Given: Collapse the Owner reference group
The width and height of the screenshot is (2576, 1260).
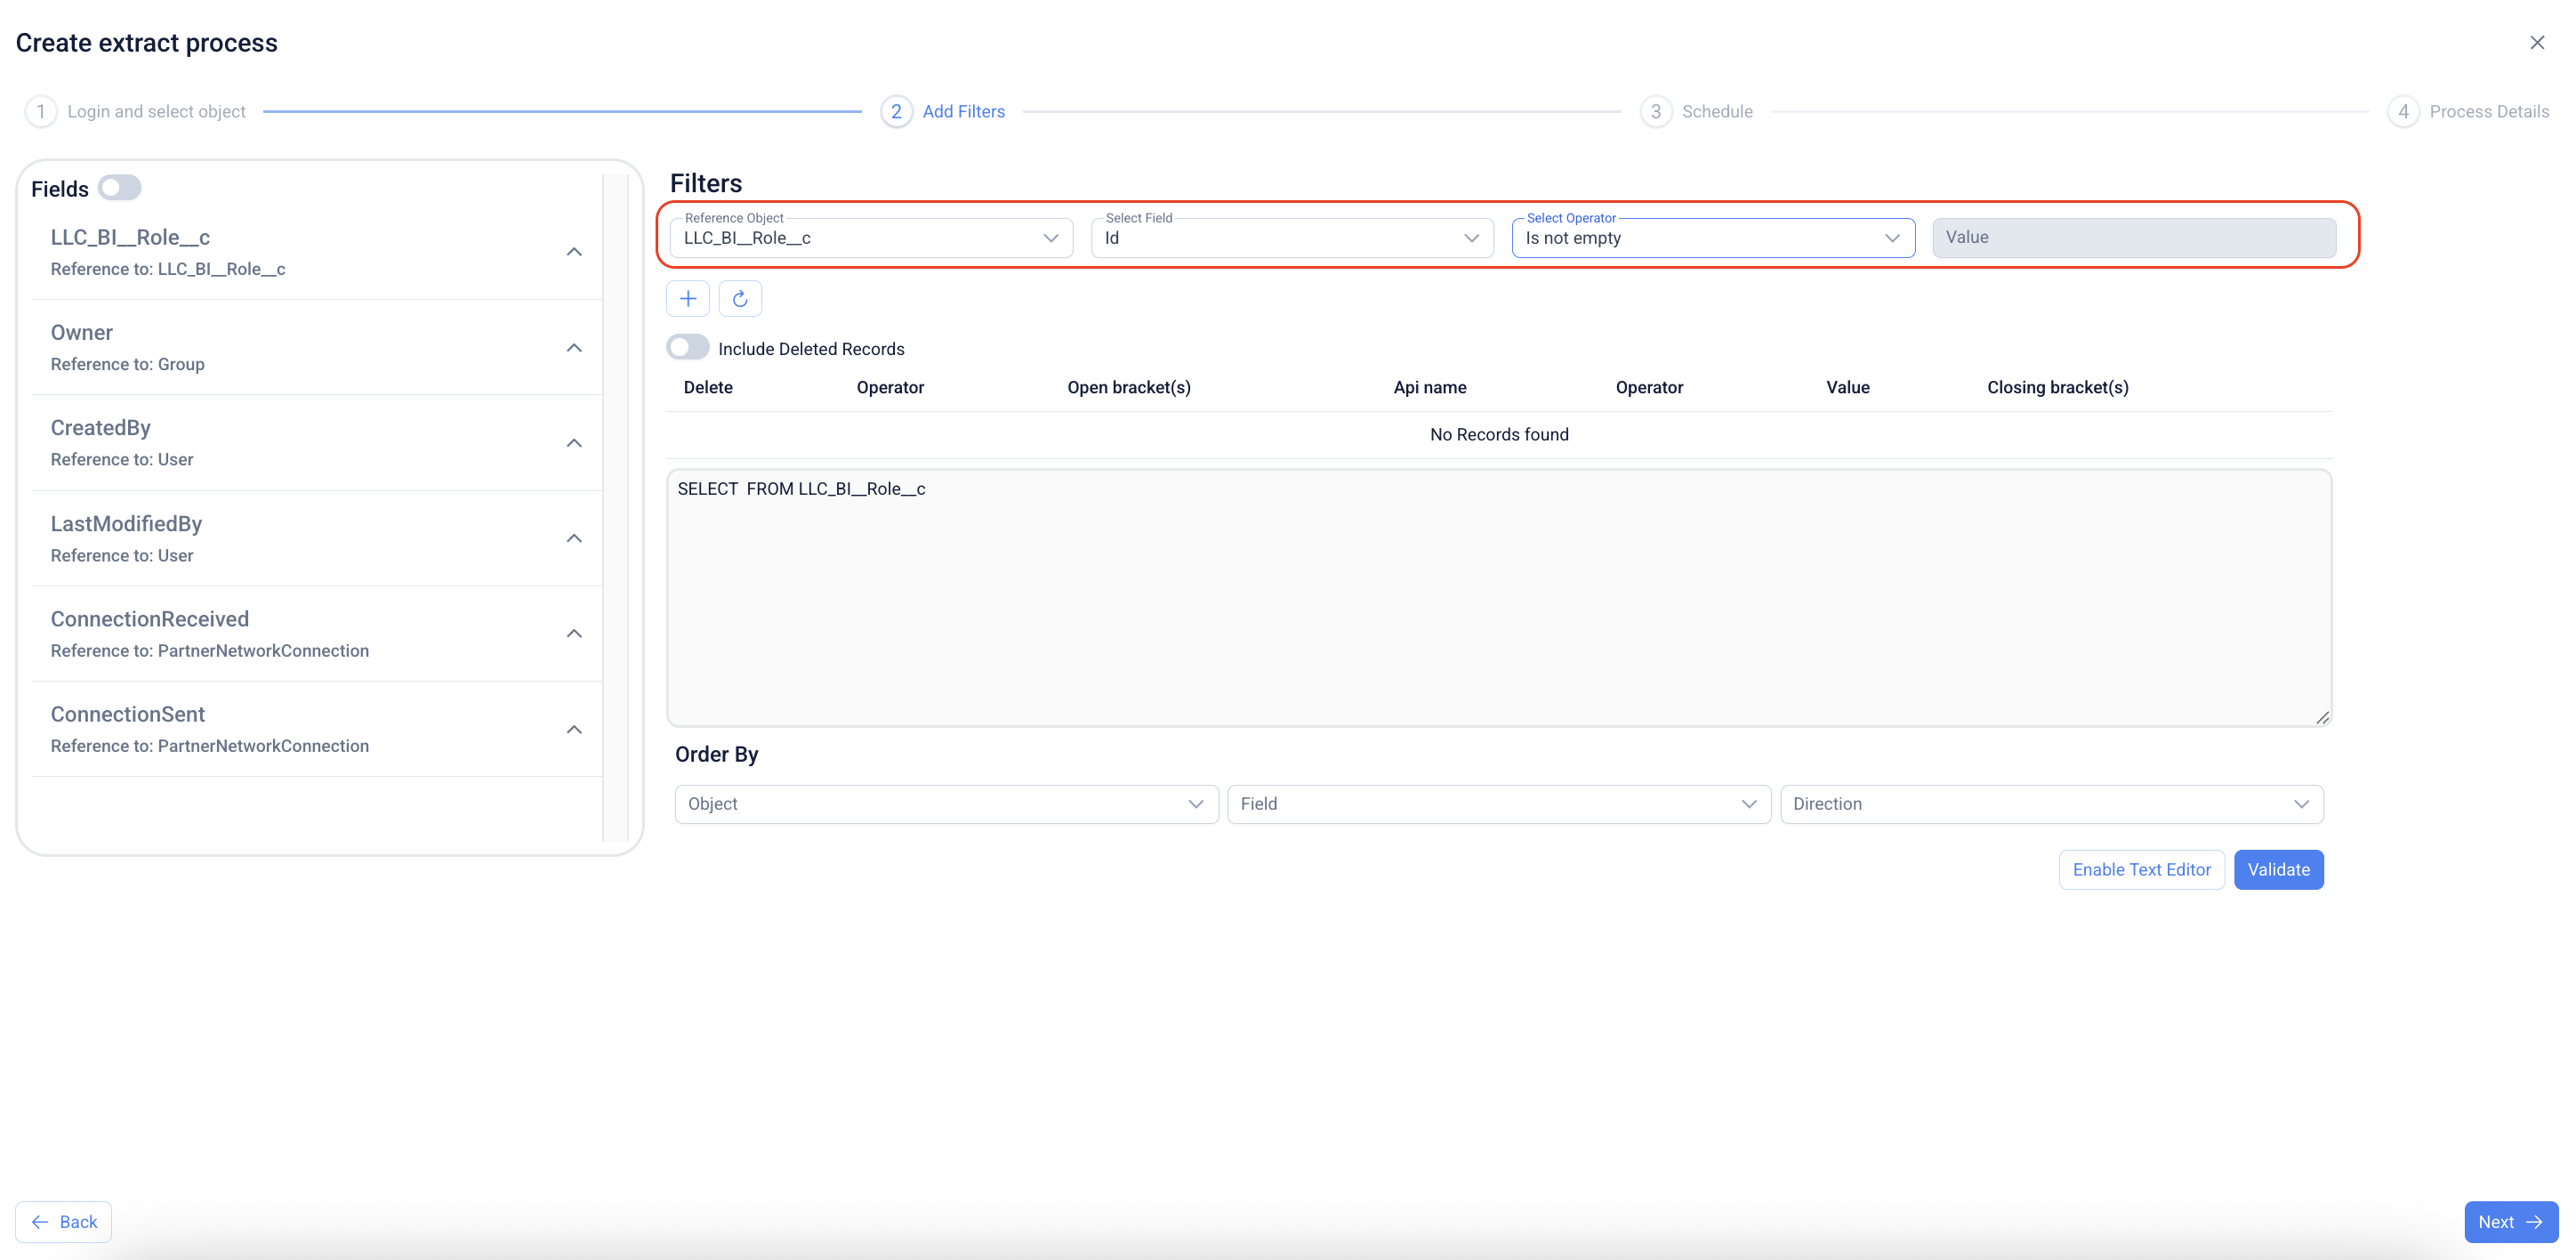Looking at the screenshot, I should [x=574, y=348].
